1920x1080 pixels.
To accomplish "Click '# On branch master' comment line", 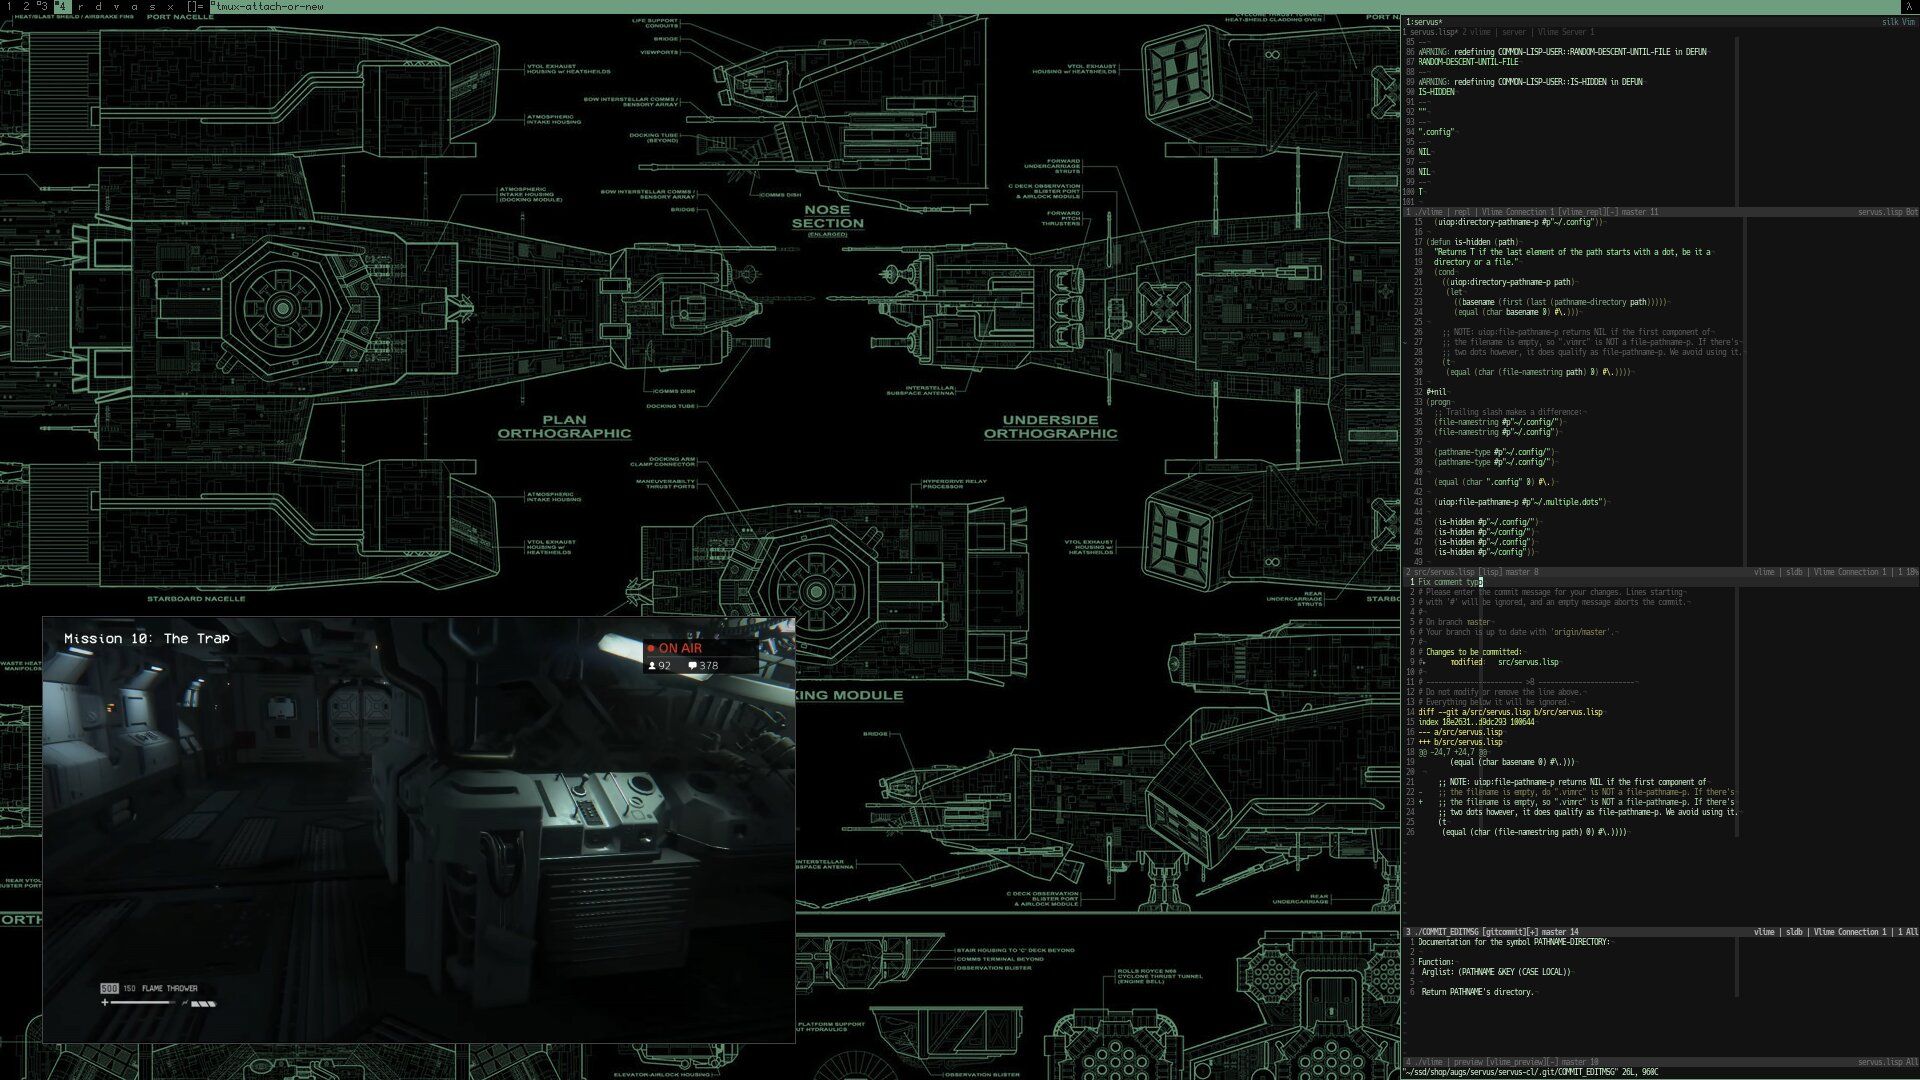I will tap(1454, 622).
